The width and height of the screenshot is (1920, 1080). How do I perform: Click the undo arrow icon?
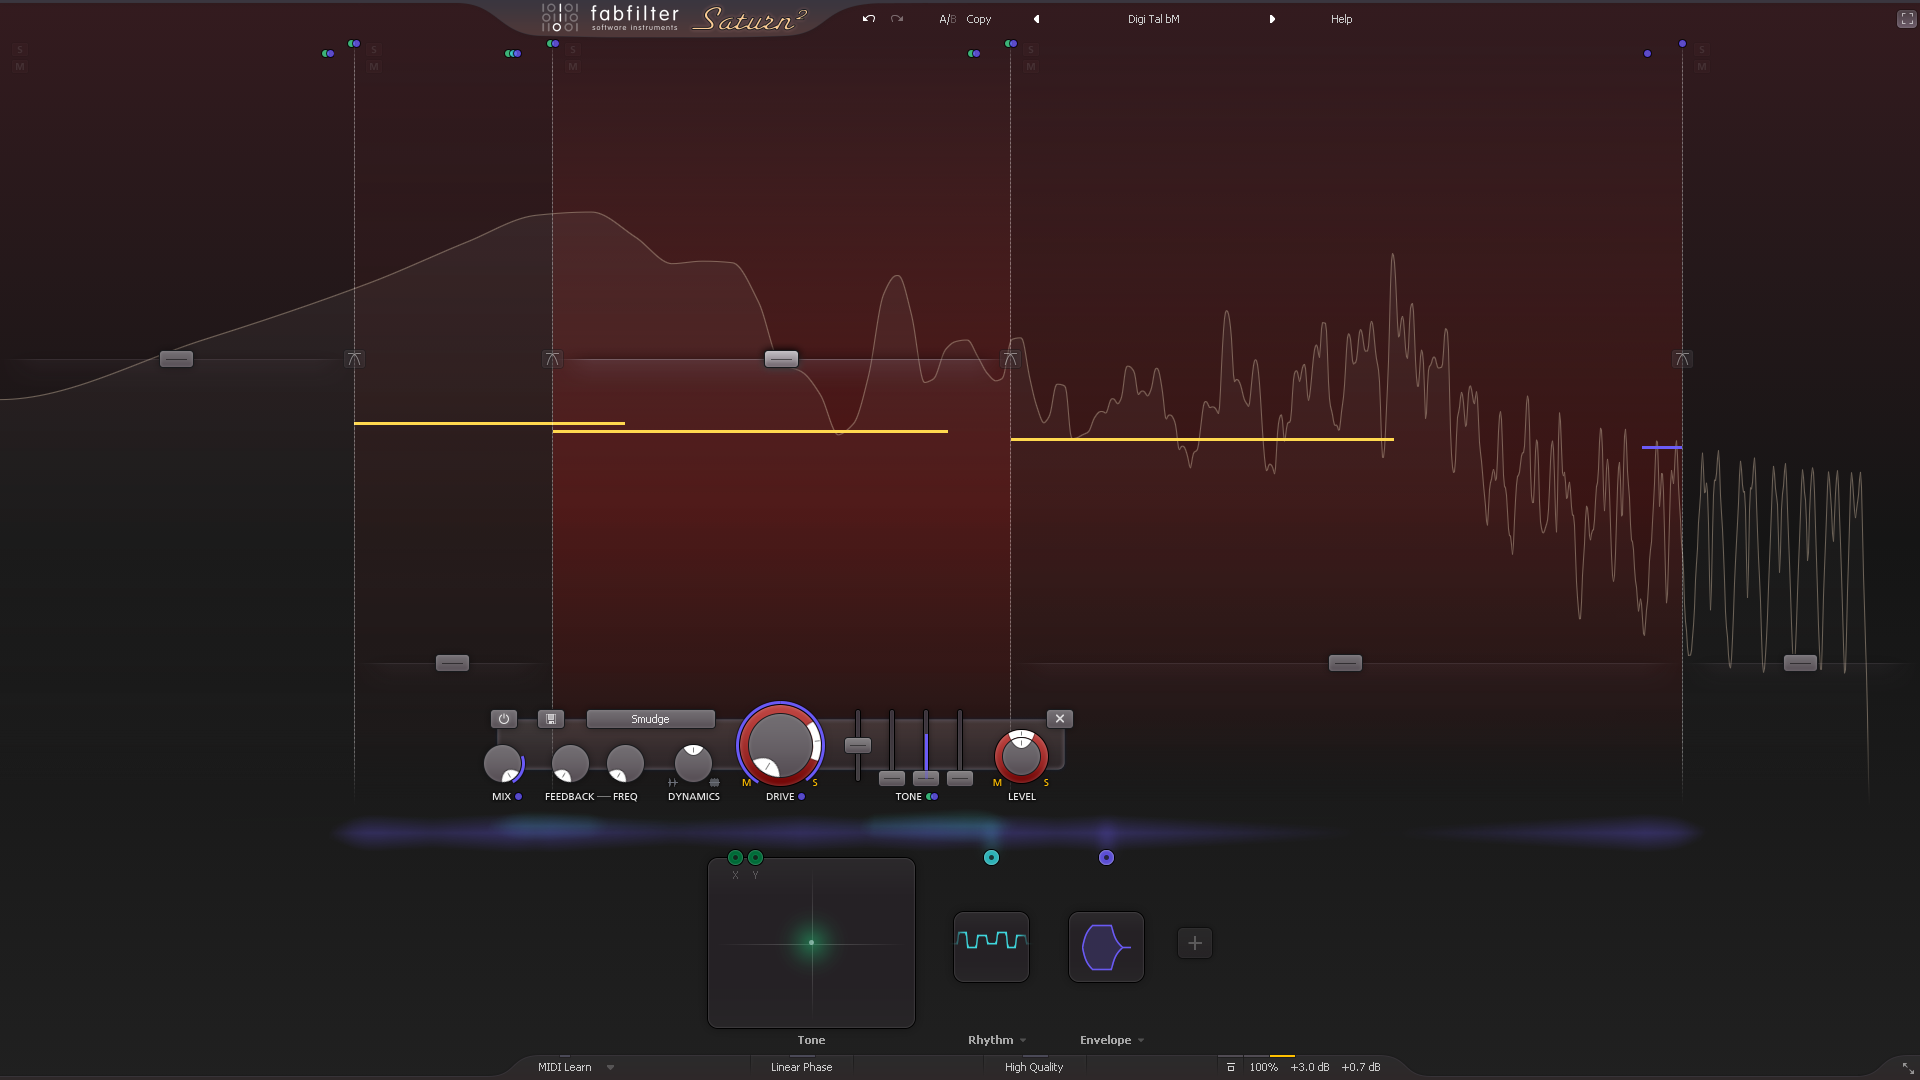tap(868, 18)
